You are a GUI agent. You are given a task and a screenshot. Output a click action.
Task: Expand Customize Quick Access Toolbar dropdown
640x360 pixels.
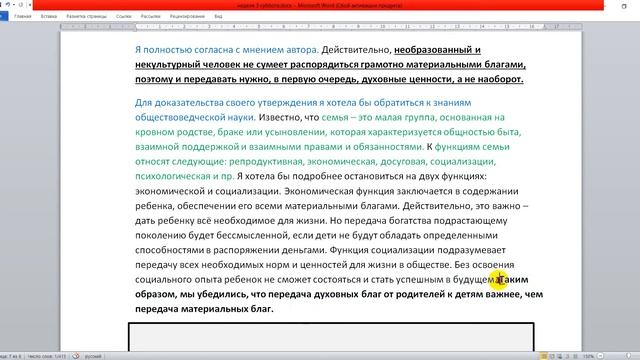[30, 5]
